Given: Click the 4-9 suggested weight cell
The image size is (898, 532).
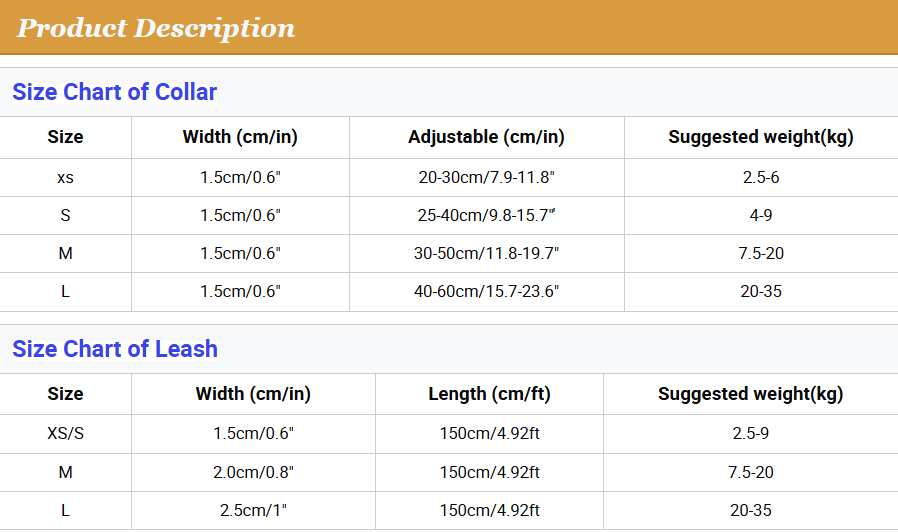Looking at the screenshot, I should point(760,215).
